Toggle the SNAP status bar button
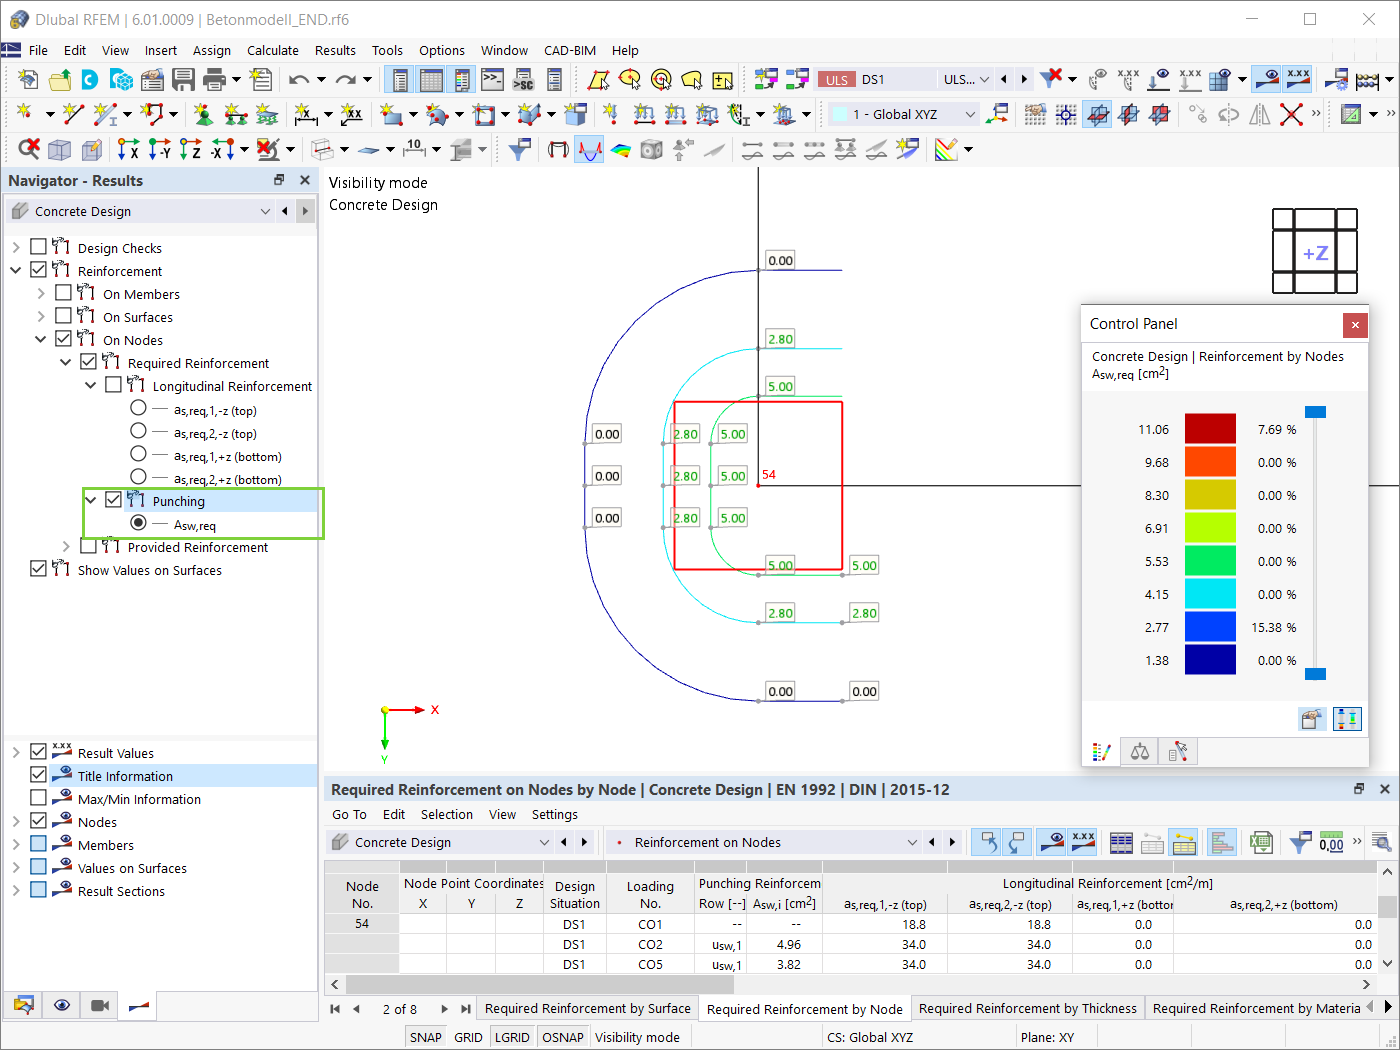The height and width of the screenshot is (1050, 1400). [425, 1037]
